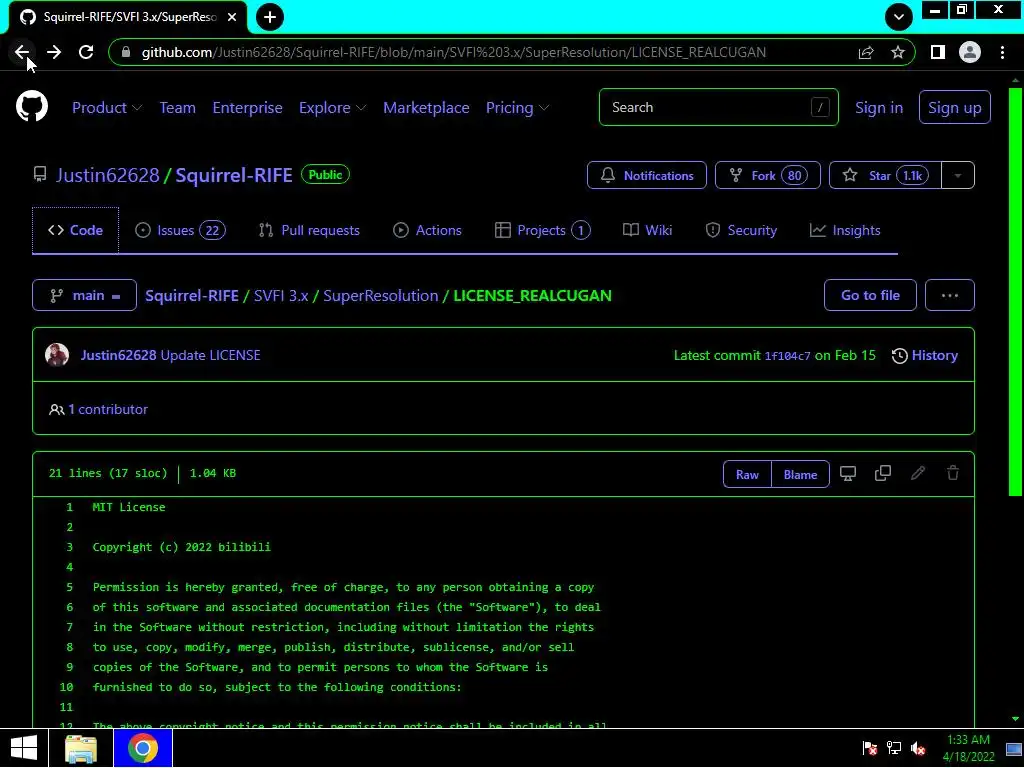The height and width of the screenshot is (768, 1024).
Task: Open the Insights tab
Action: (x=845, y=230)
